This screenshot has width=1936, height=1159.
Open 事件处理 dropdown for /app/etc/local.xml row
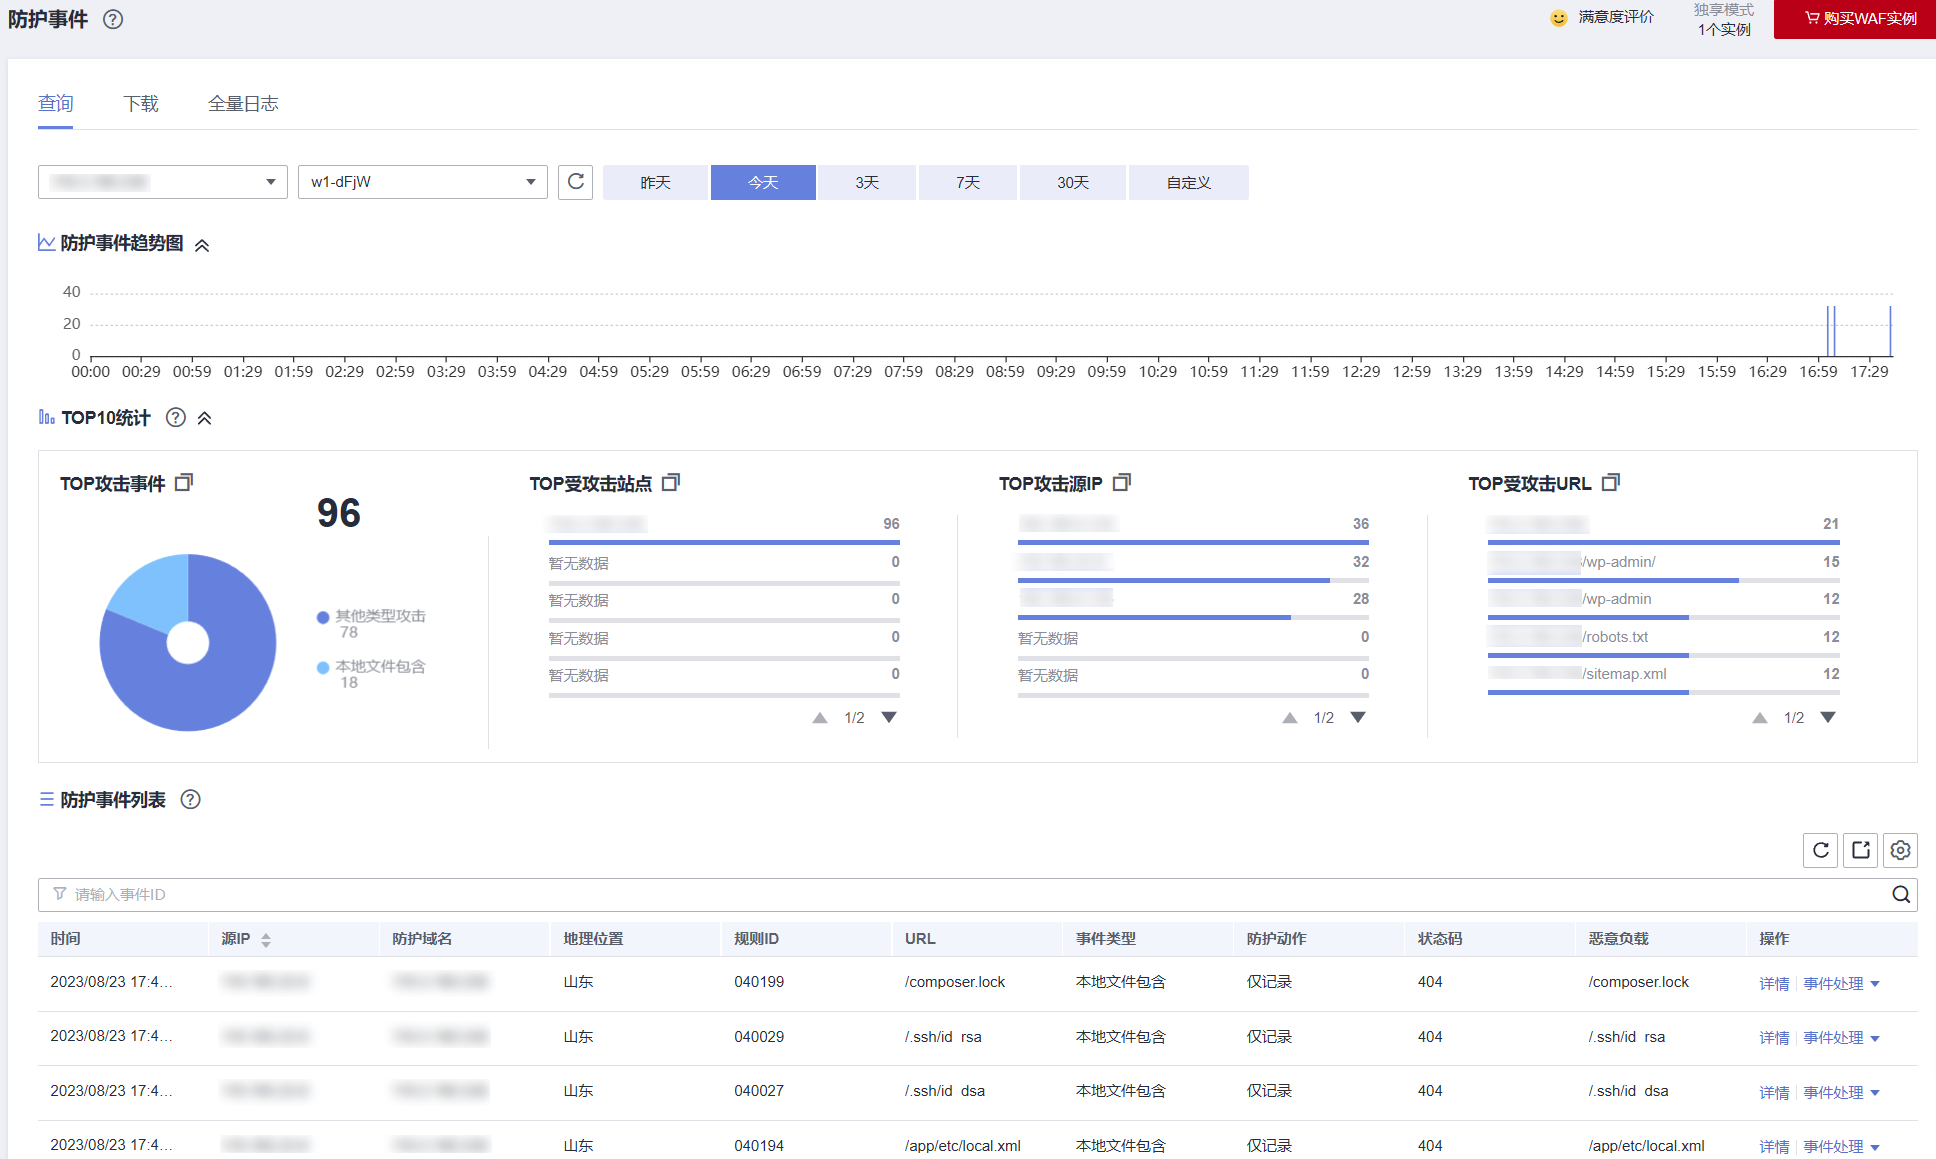(x=1842, y=1147)
